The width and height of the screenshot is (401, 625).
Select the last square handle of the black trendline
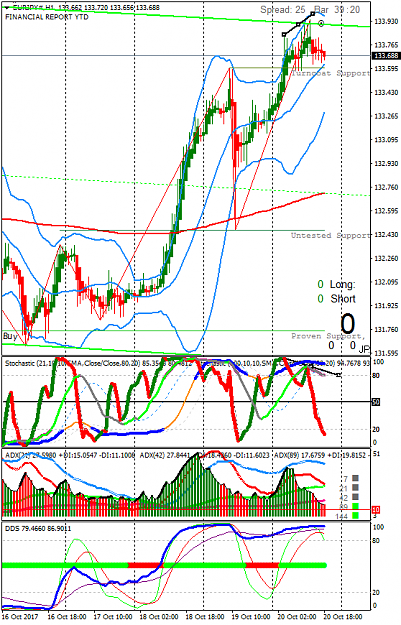point(313,14)
